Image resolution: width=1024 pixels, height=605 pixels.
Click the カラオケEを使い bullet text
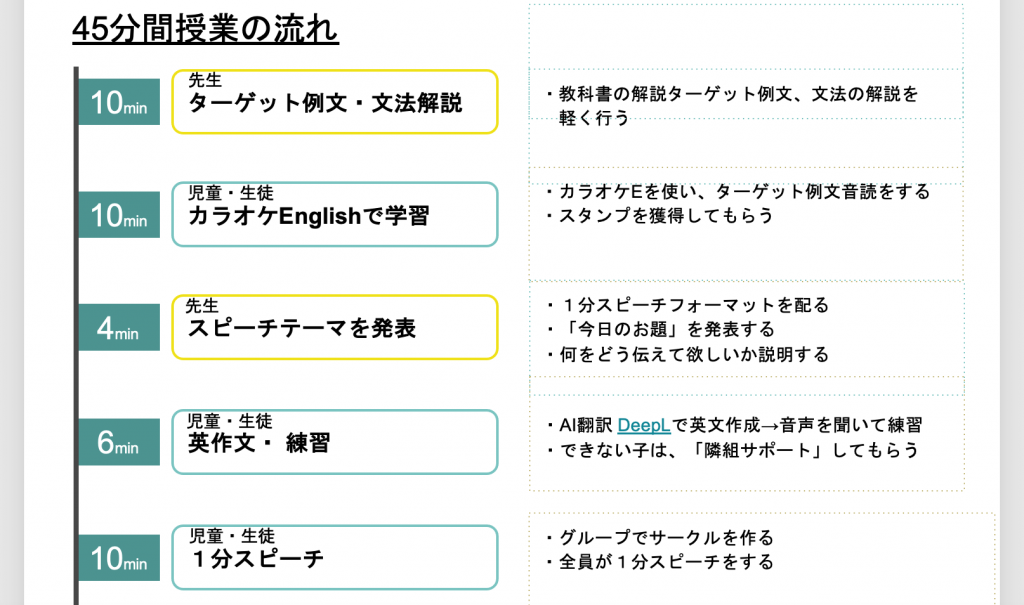tap(738, 191)
